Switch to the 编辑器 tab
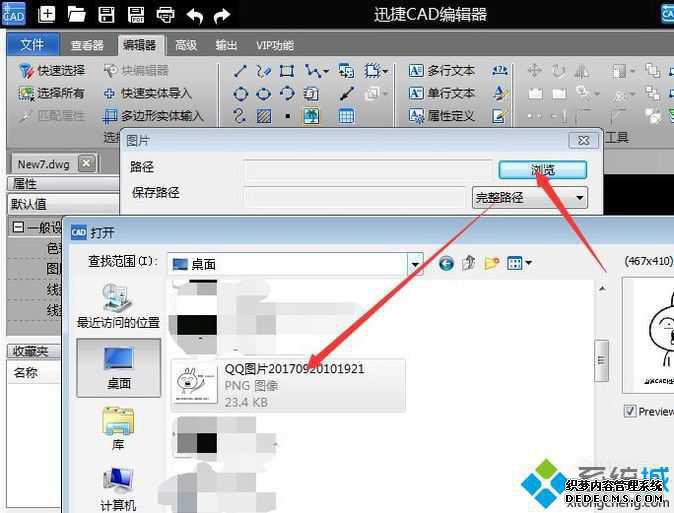674x513 pixels. [140, 45]
